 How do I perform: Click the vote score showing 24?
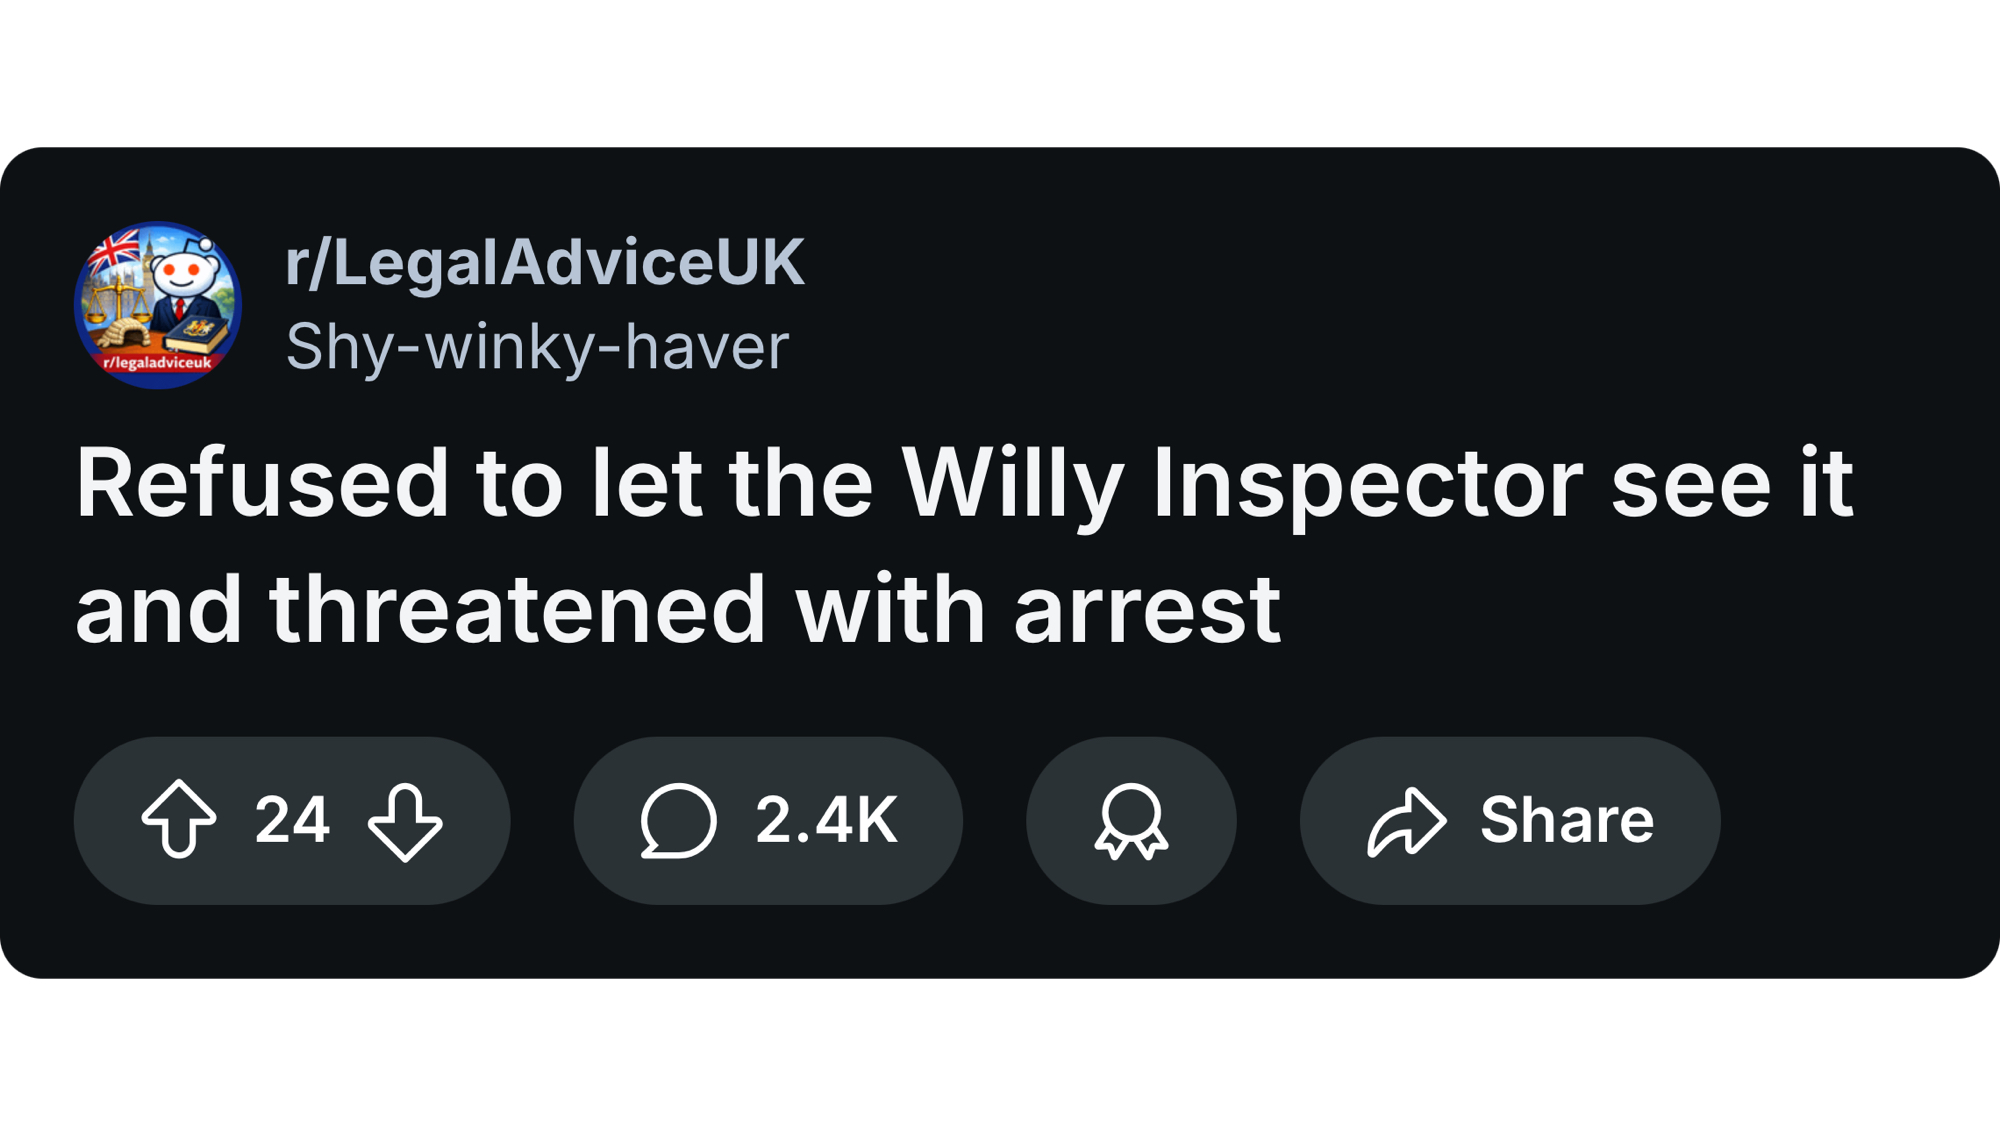pyautogui.click(x=292, y=821)
